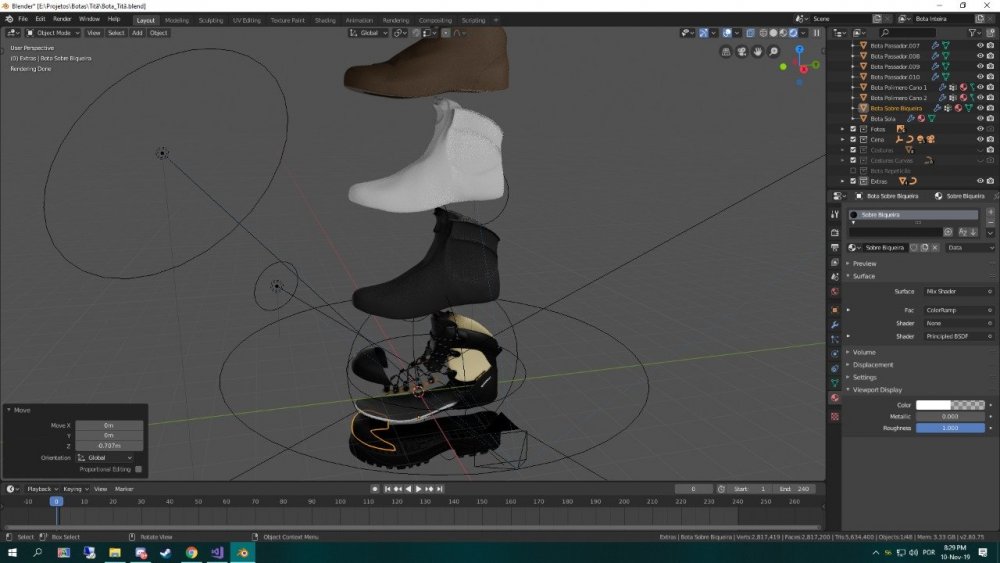
Task: Click the camera view gizmo icon
Action: [744, 51]
